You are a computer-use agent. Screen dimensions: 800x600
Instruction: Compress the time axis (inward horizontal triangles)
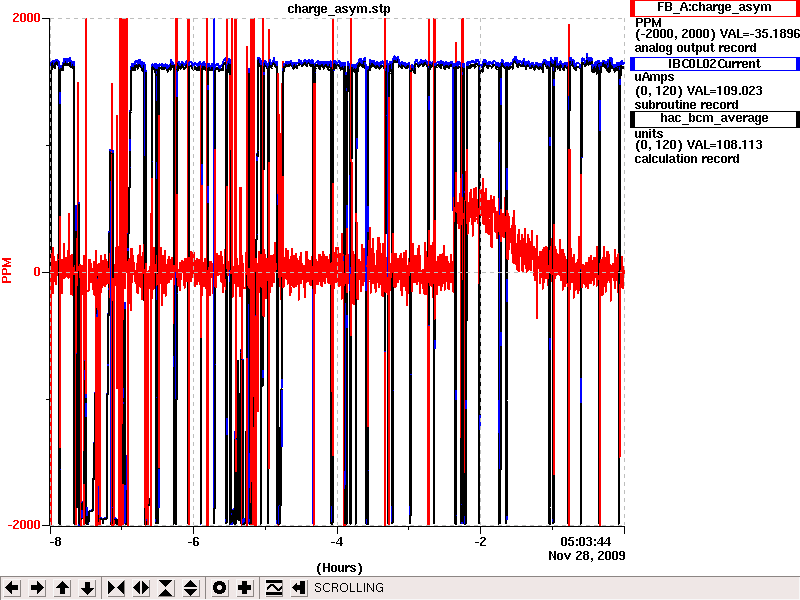[116, 588]
